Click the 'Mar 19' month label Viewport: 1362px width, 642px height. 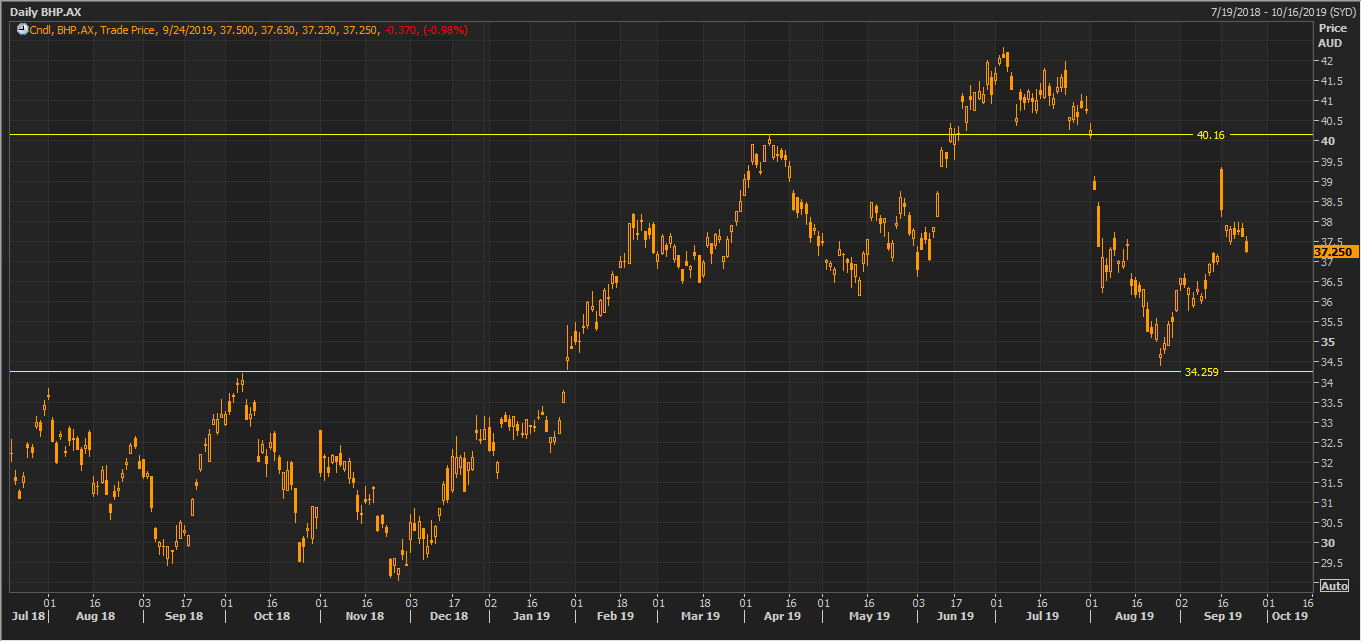click(x=700, y=616)
